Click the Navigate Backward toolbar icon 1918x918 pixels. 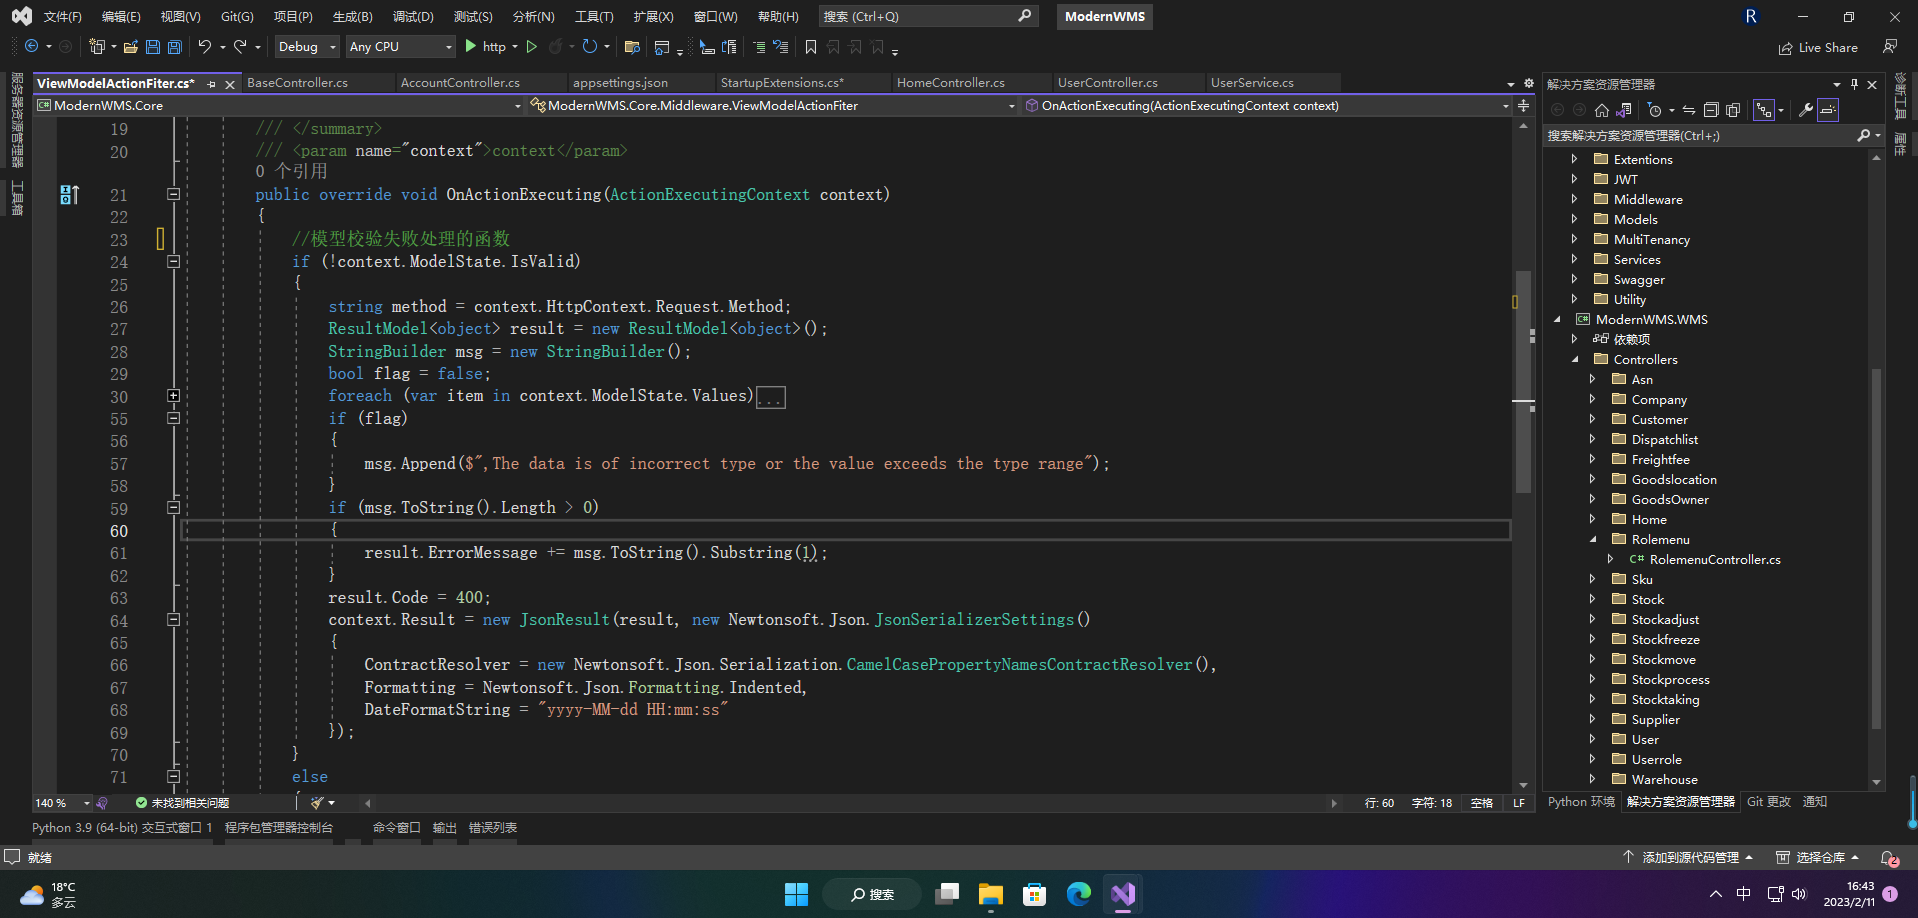32,47
